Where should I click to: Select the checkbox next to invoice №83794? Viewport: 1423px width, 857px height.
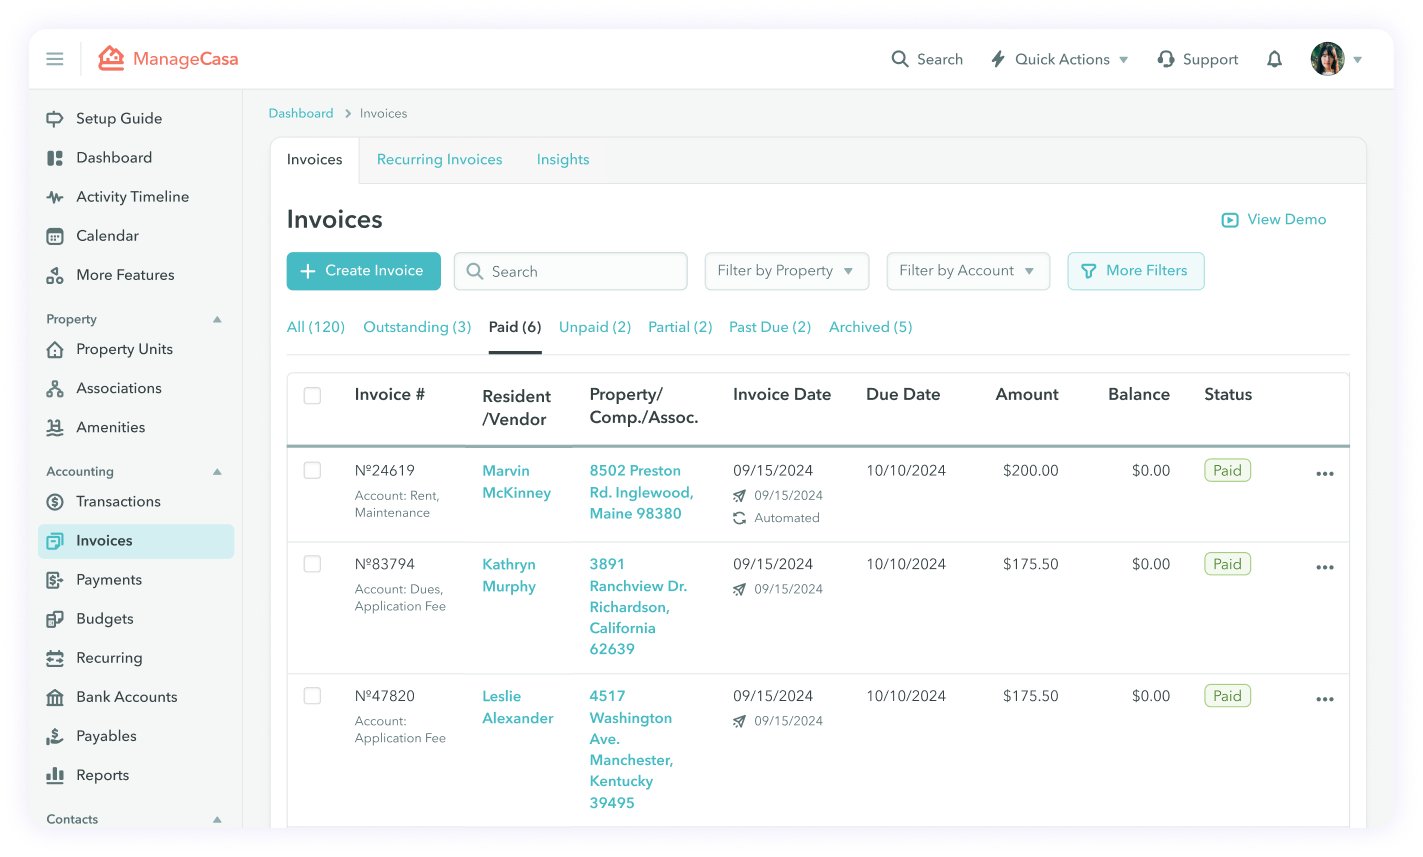tap(312, 563)
